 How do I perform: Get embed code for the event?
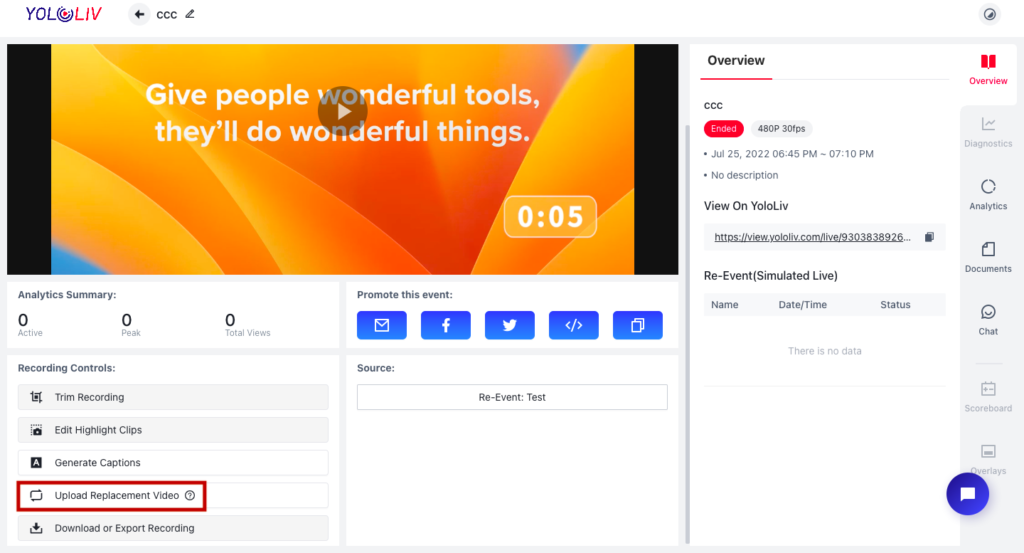pyautogui.click(x=573, y=325)
